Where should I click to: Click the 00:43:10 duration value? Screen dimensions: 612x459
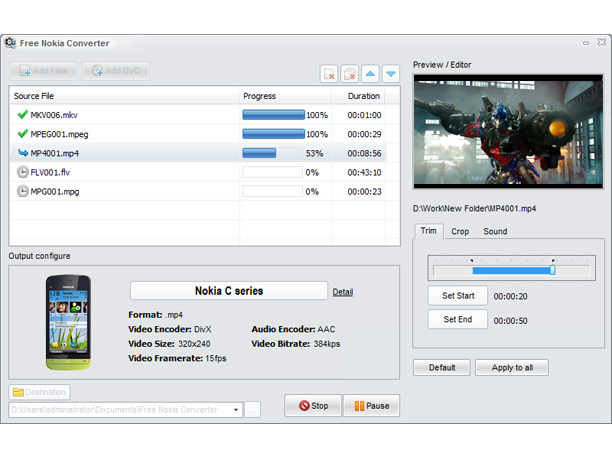pyautogui.click(x=364, y=173)
